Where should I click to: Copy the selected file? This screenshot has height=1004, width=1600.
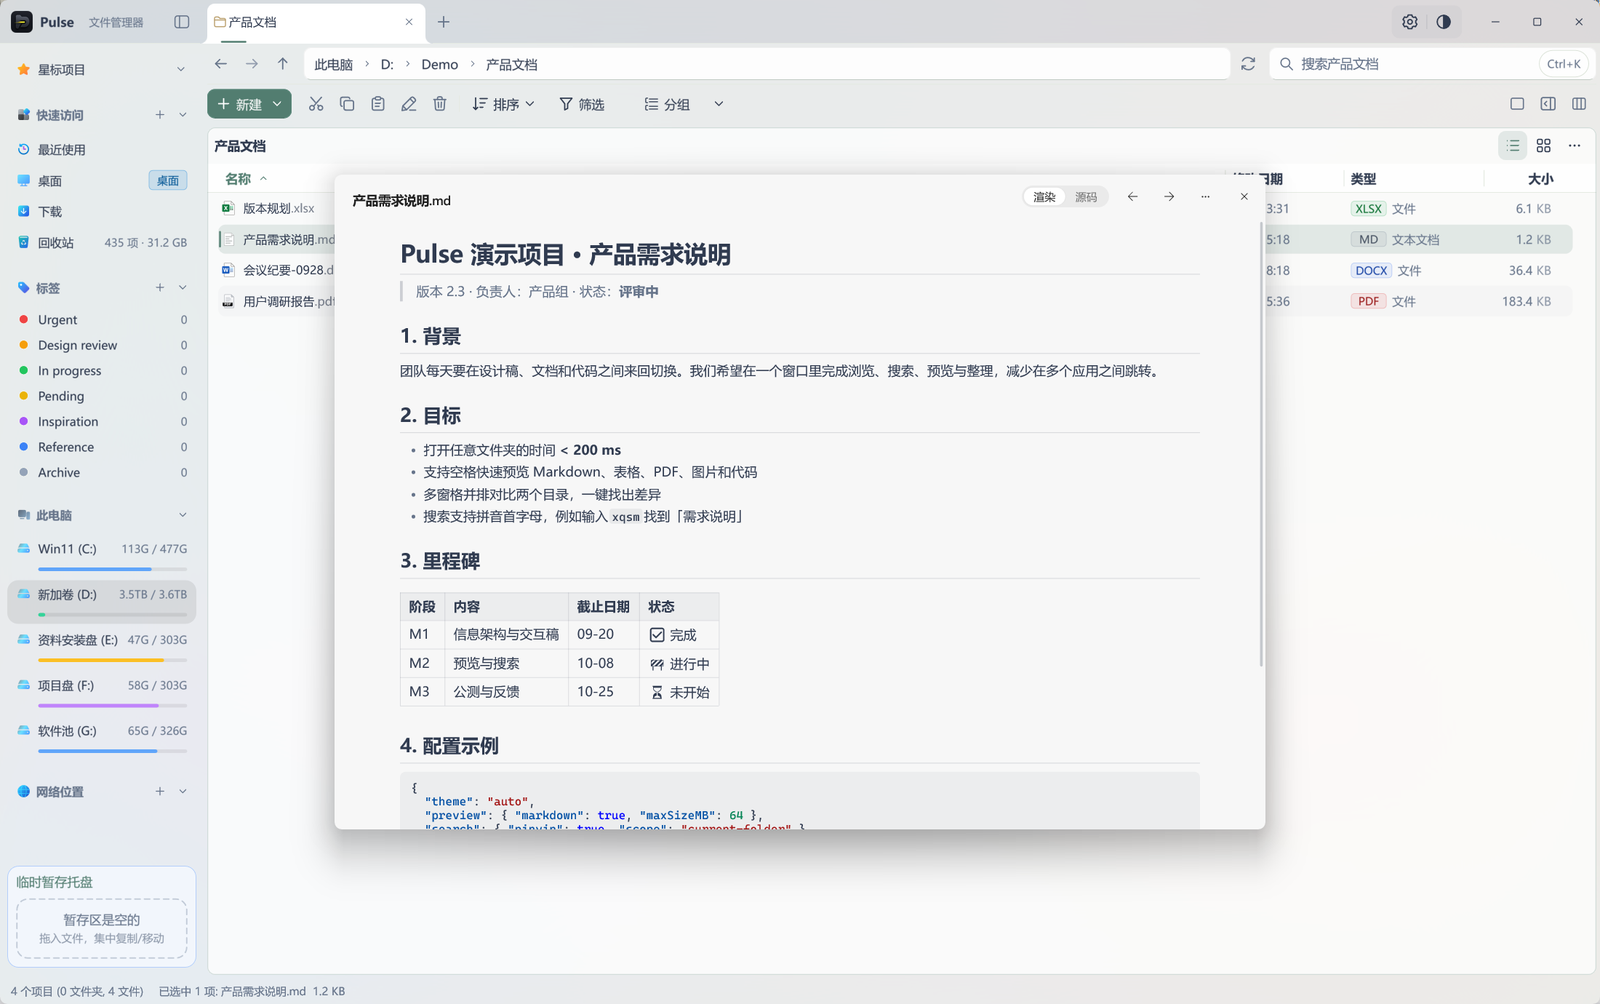pyautogui.click(x=347, y=104)
